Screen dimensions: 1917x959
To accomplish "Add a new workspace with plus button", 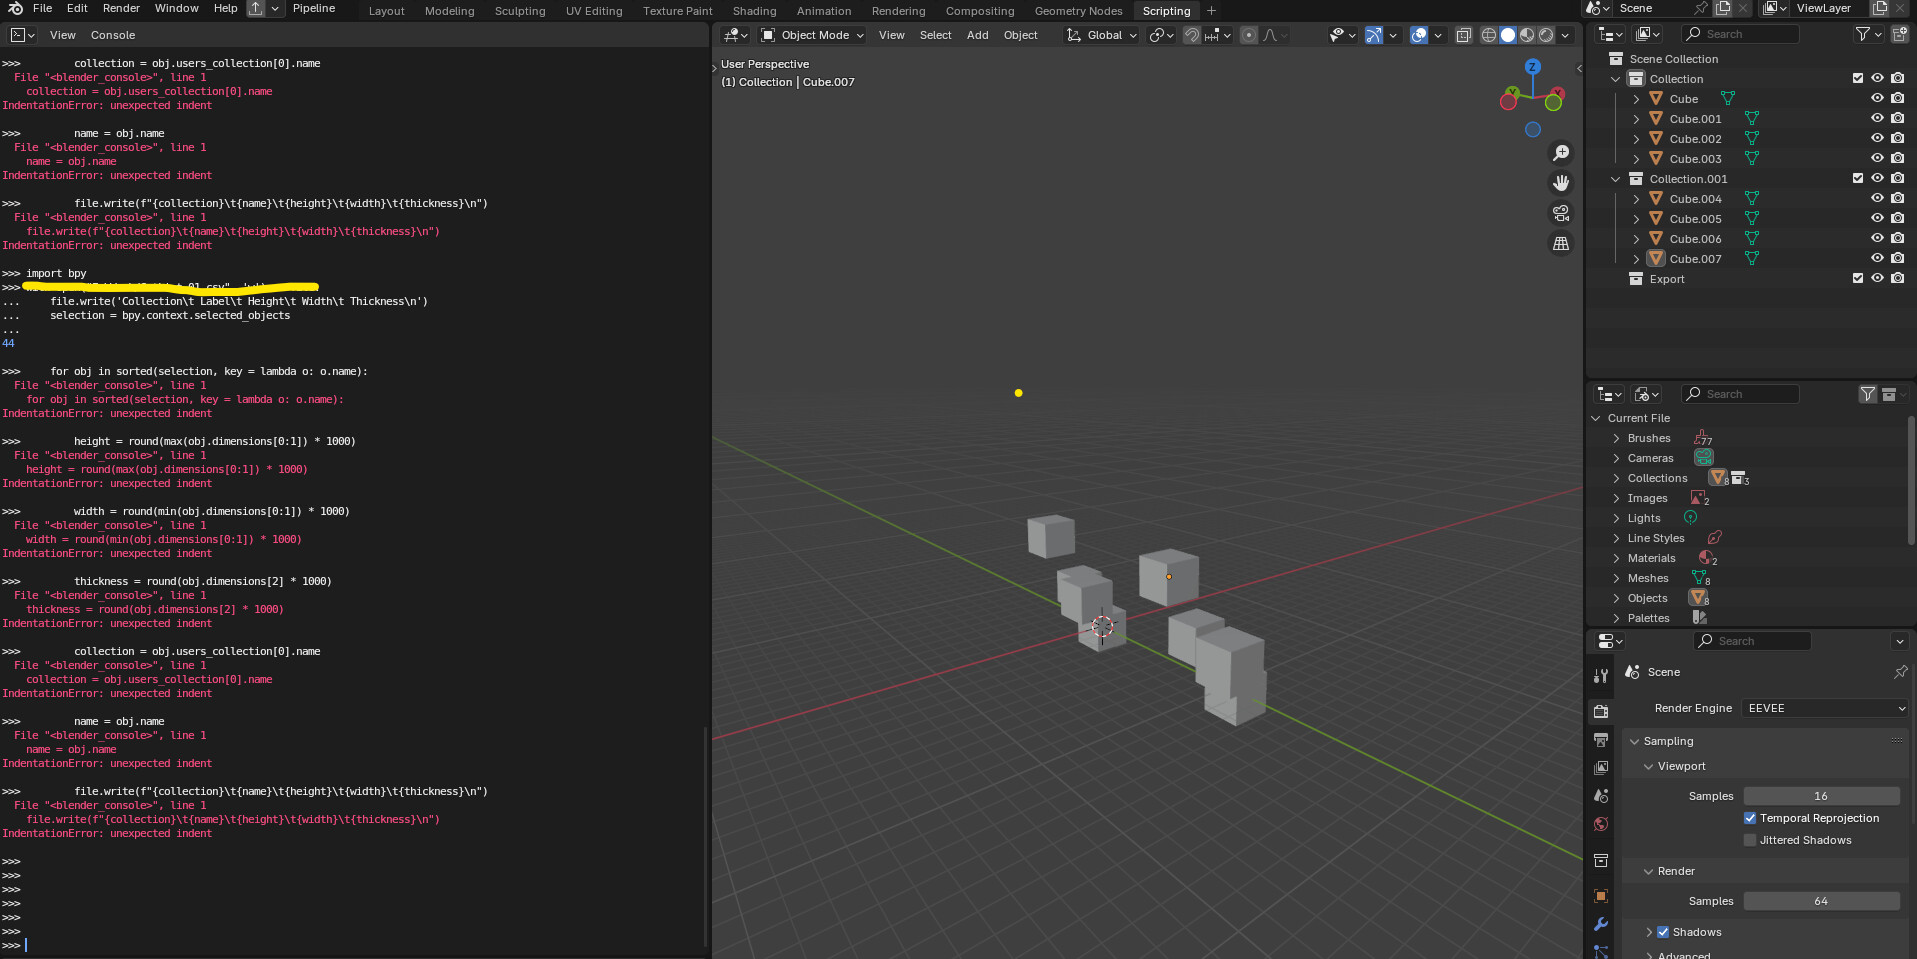I will 1211,11.
